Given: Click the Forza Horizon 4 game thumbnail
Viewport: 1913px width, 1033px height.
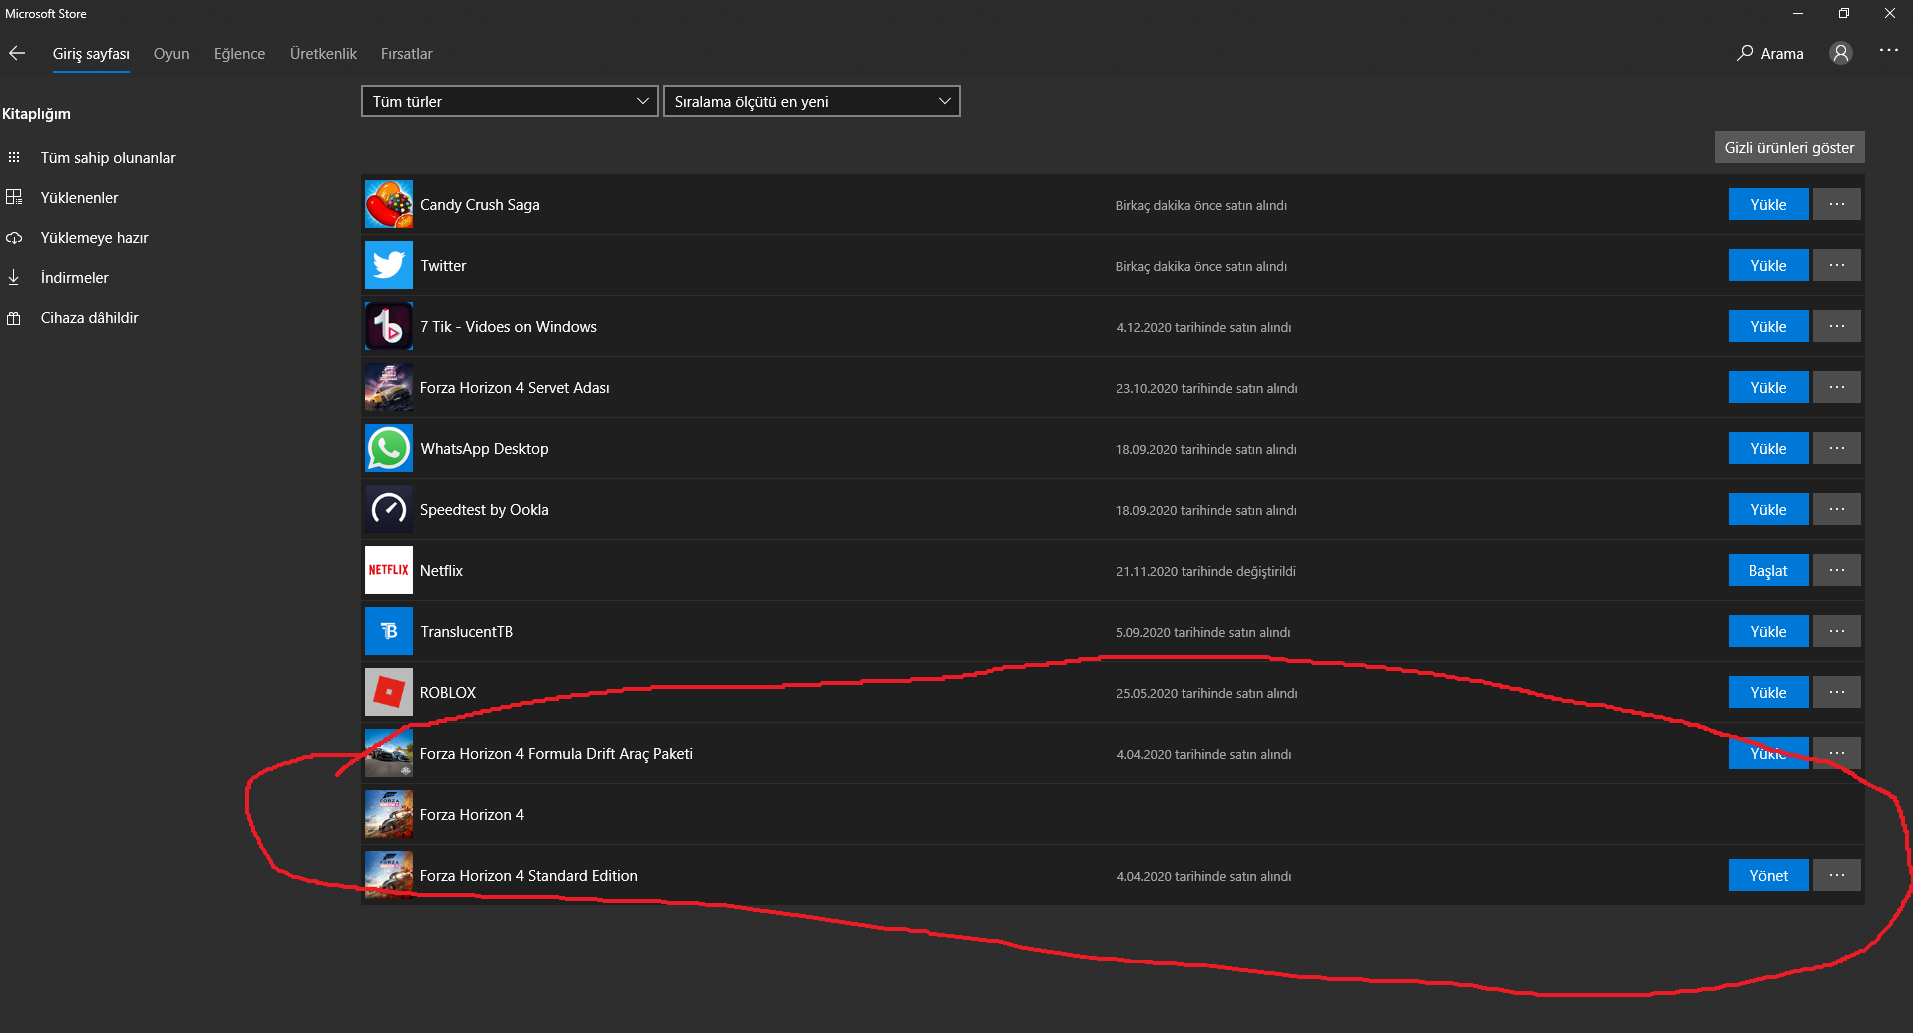Looking at the screenshot, I should 389,815.
